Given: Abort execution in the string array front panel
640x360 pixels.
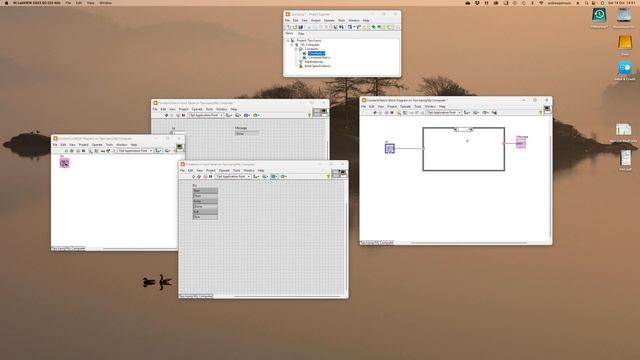Looking at the screenshot, I should (x=205, y=177).
